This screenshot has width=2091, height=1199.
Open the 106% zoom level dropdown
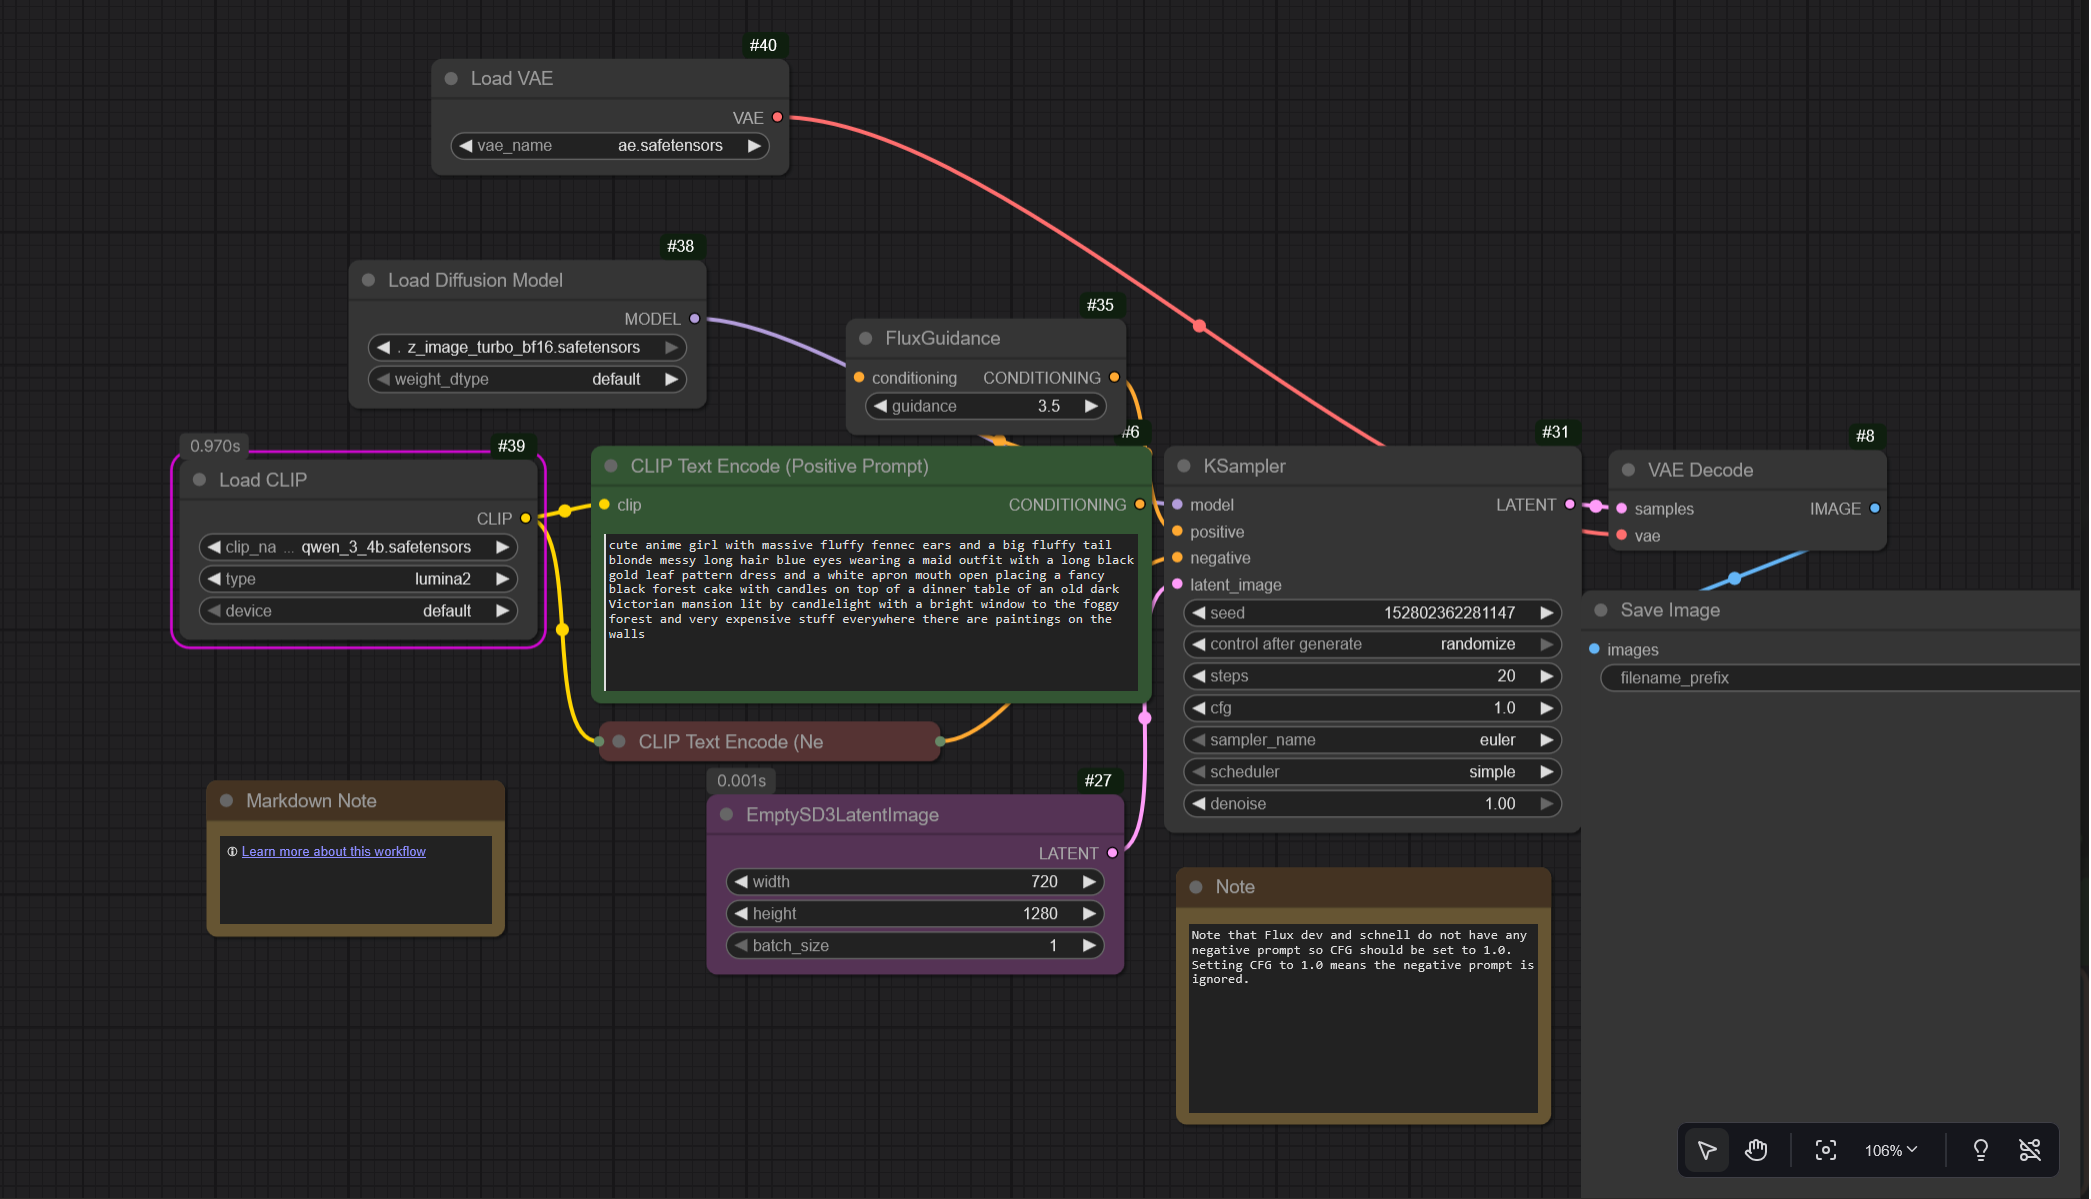1890,1150
